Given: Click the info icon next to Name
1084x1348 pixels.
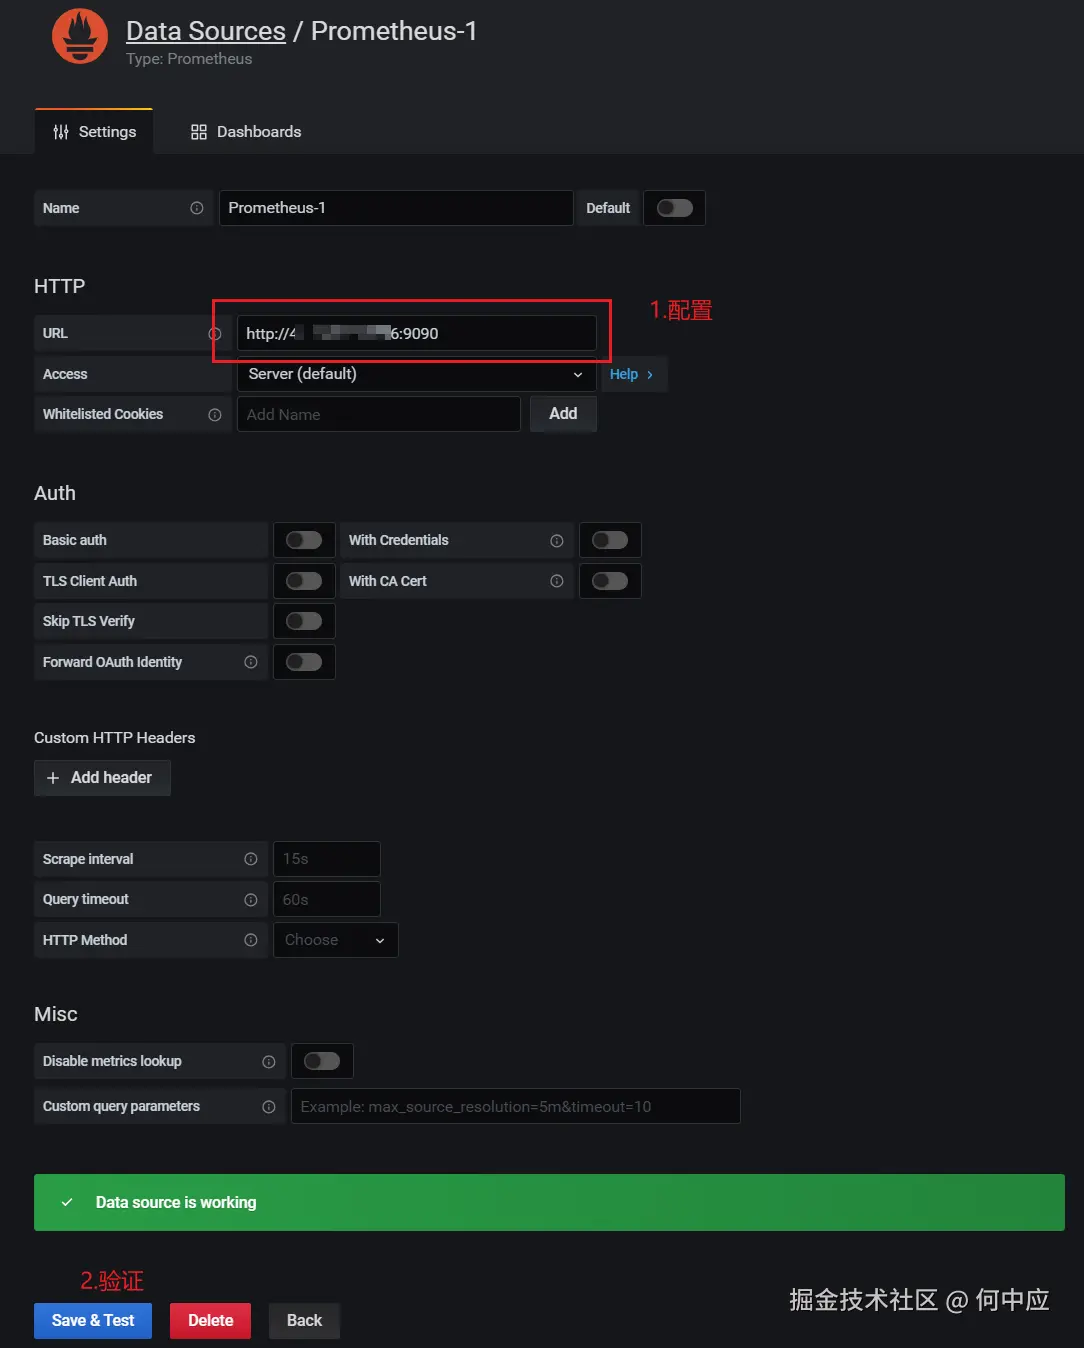Looking at the screenshot, I should [197, 208].
